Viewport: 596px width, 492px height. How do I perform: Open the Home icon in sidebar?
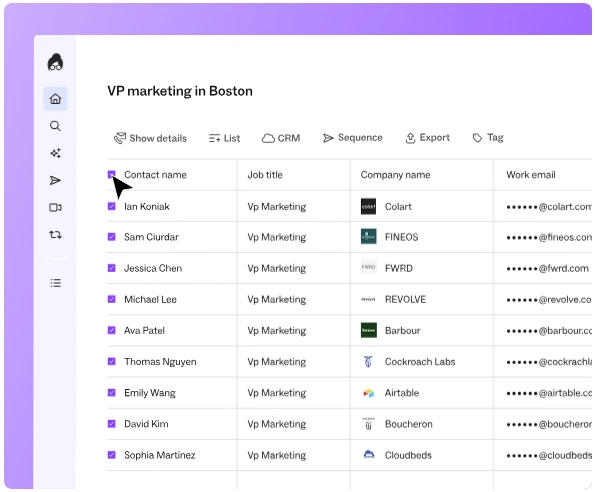pyautogui.click(x=55, y=99)
